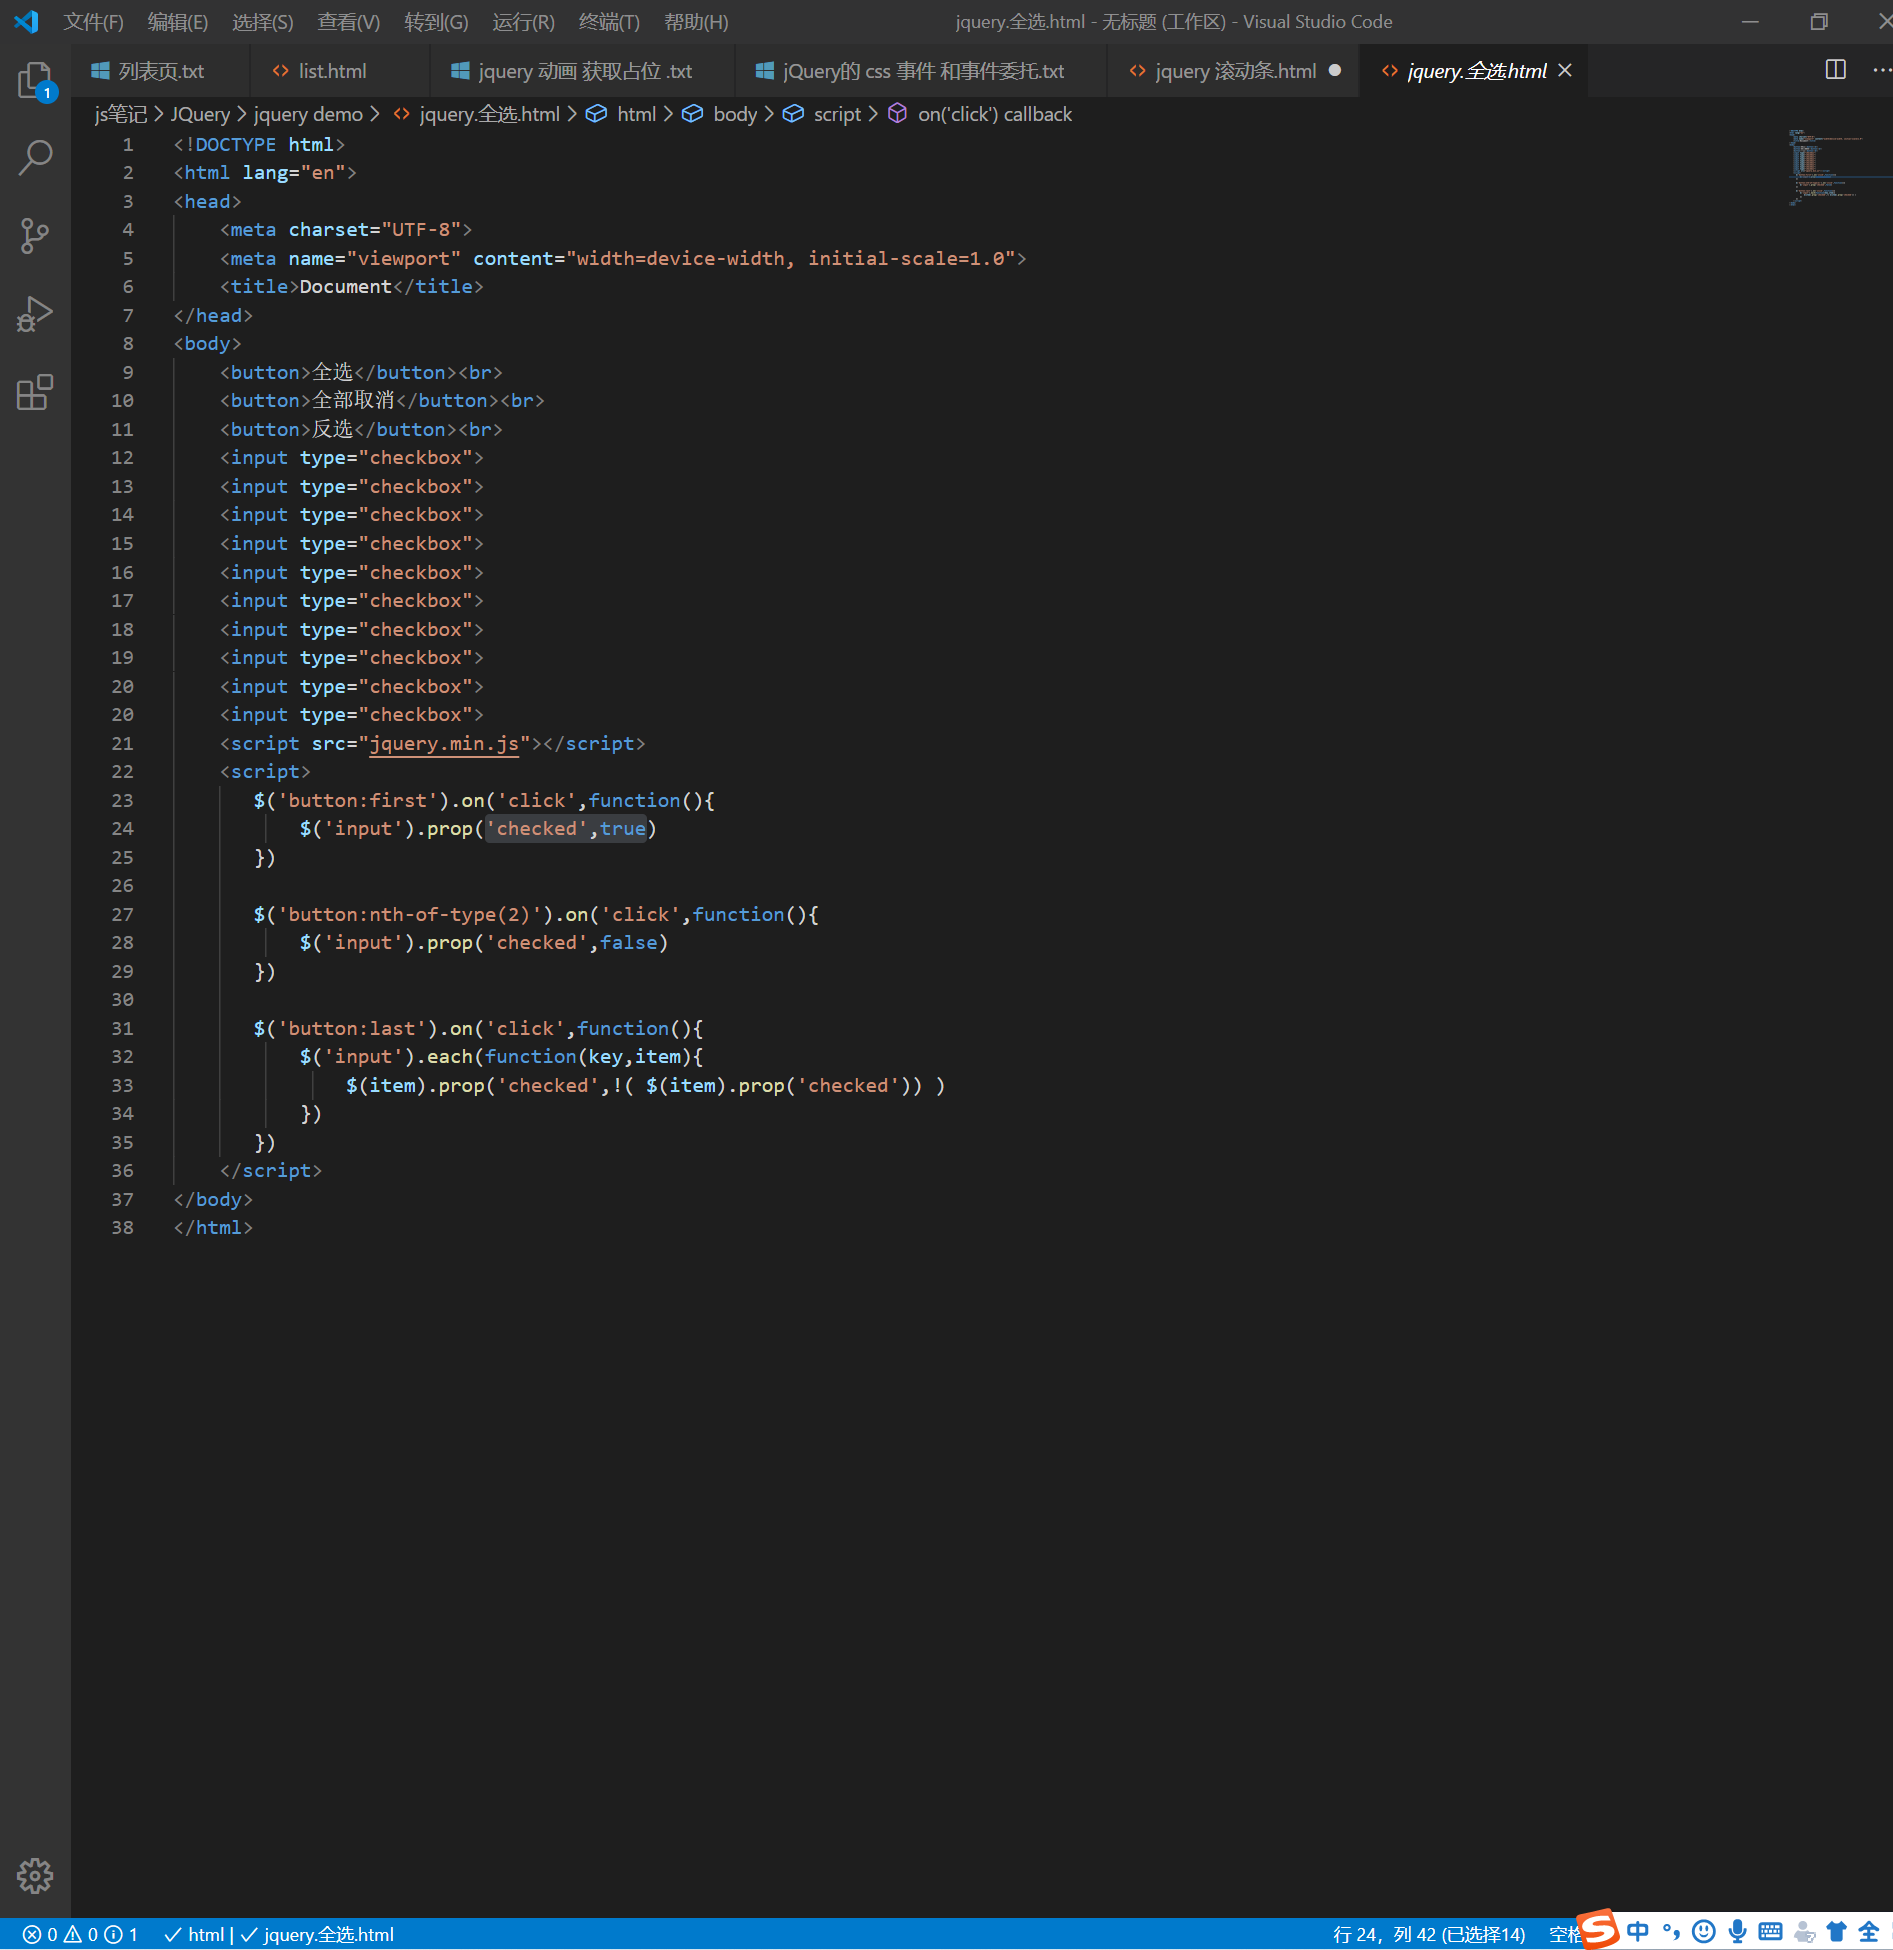
Task: Open the Manage gear icon
Action: pos(35,1876)
